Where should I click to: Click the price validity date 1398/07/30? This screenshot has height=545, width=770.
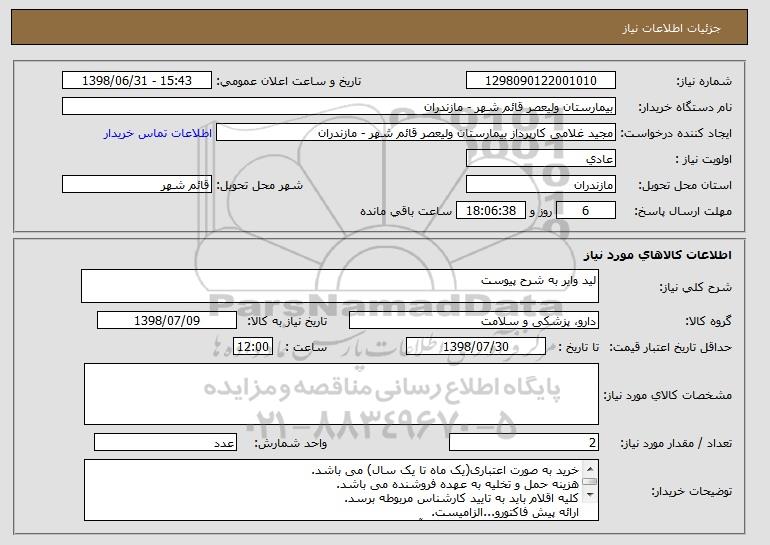pyautogui.click(x=476, y=347)
